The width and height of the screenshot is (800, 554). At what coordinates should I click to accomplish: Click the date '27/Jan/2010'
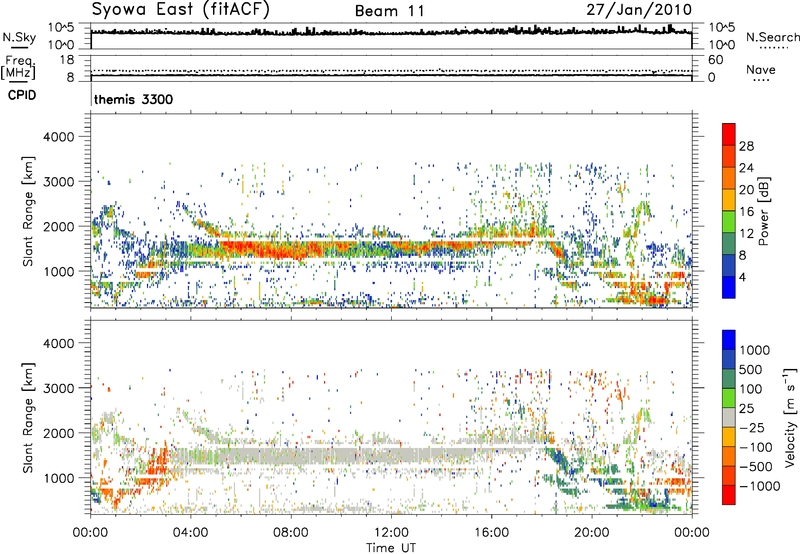[x=639, y=10]
